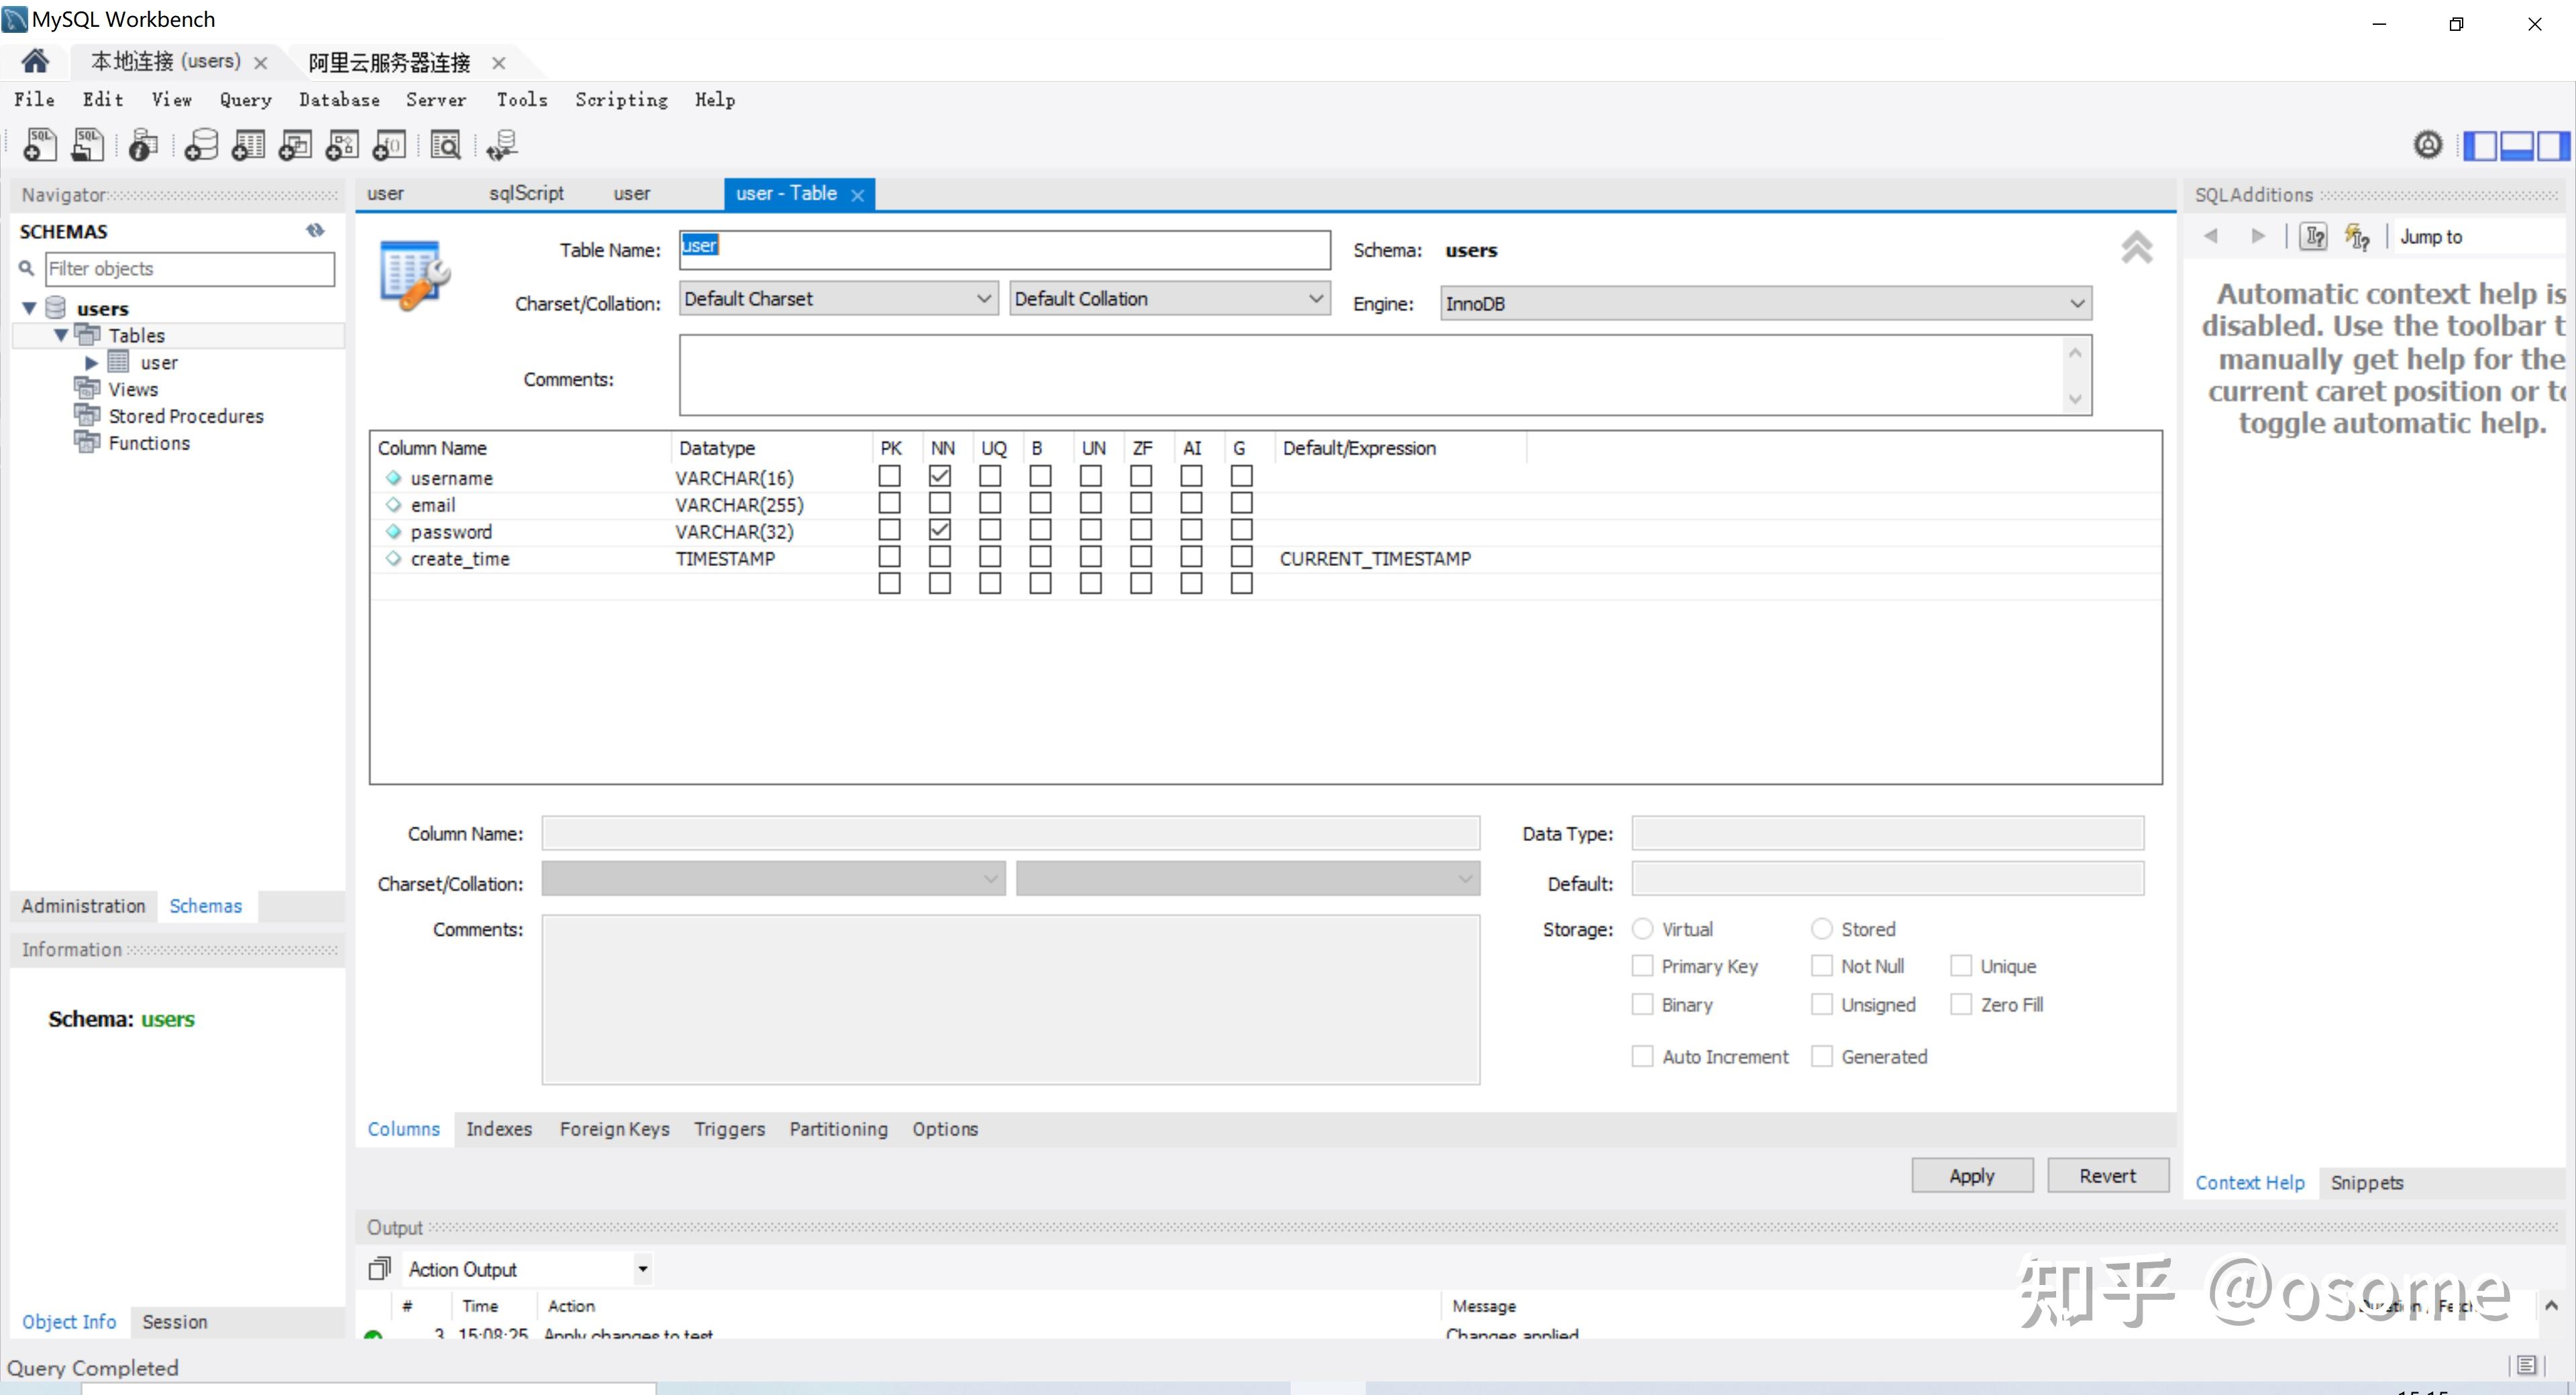
Task: Create a new SQL tab icon
Action: point(40,145)
